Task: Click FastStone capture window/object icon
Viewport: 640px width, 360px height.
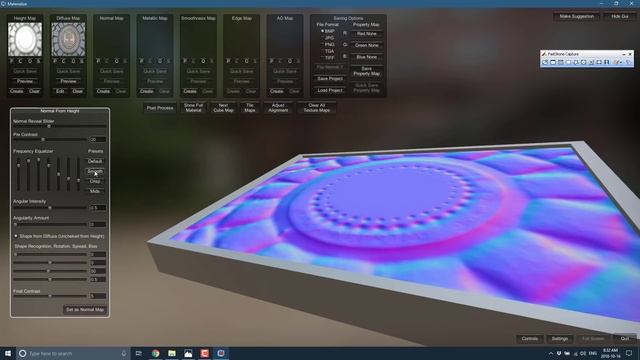Action: (560, 62)
